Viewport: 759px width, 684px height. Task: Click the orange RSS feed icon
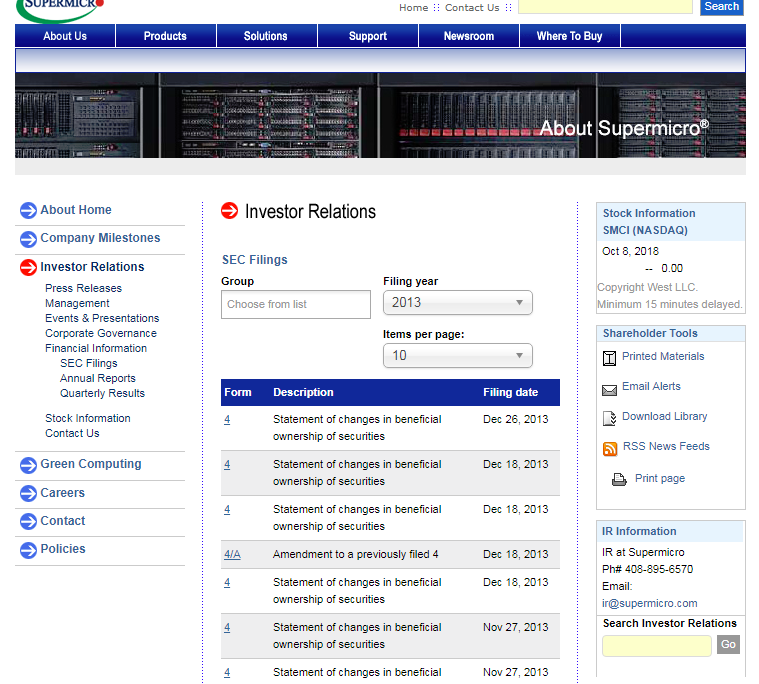pos(610,449)
